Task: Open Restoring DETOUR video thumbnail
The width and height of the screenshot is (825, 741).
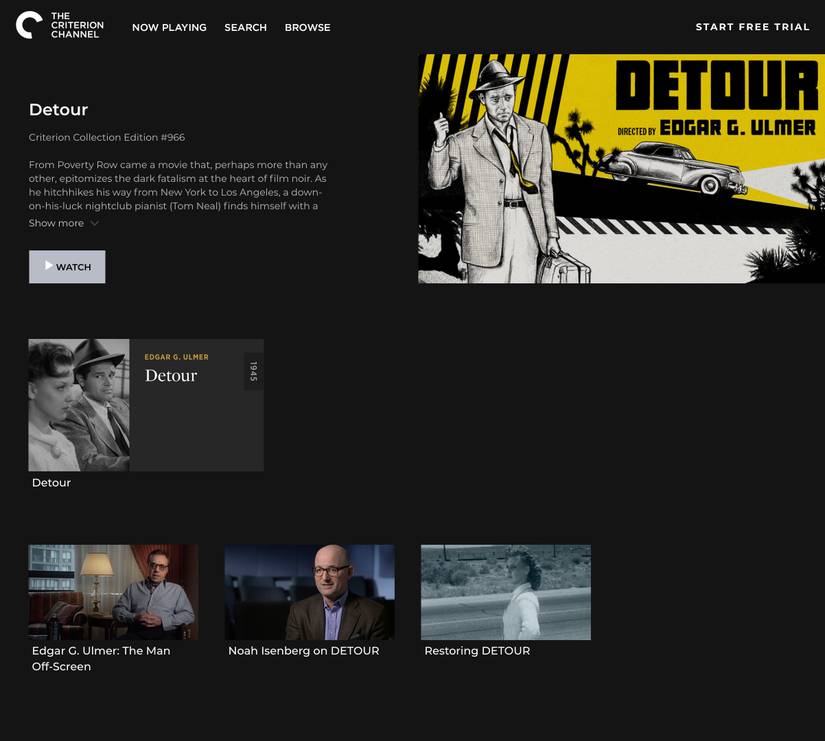Action: point(506,592)
